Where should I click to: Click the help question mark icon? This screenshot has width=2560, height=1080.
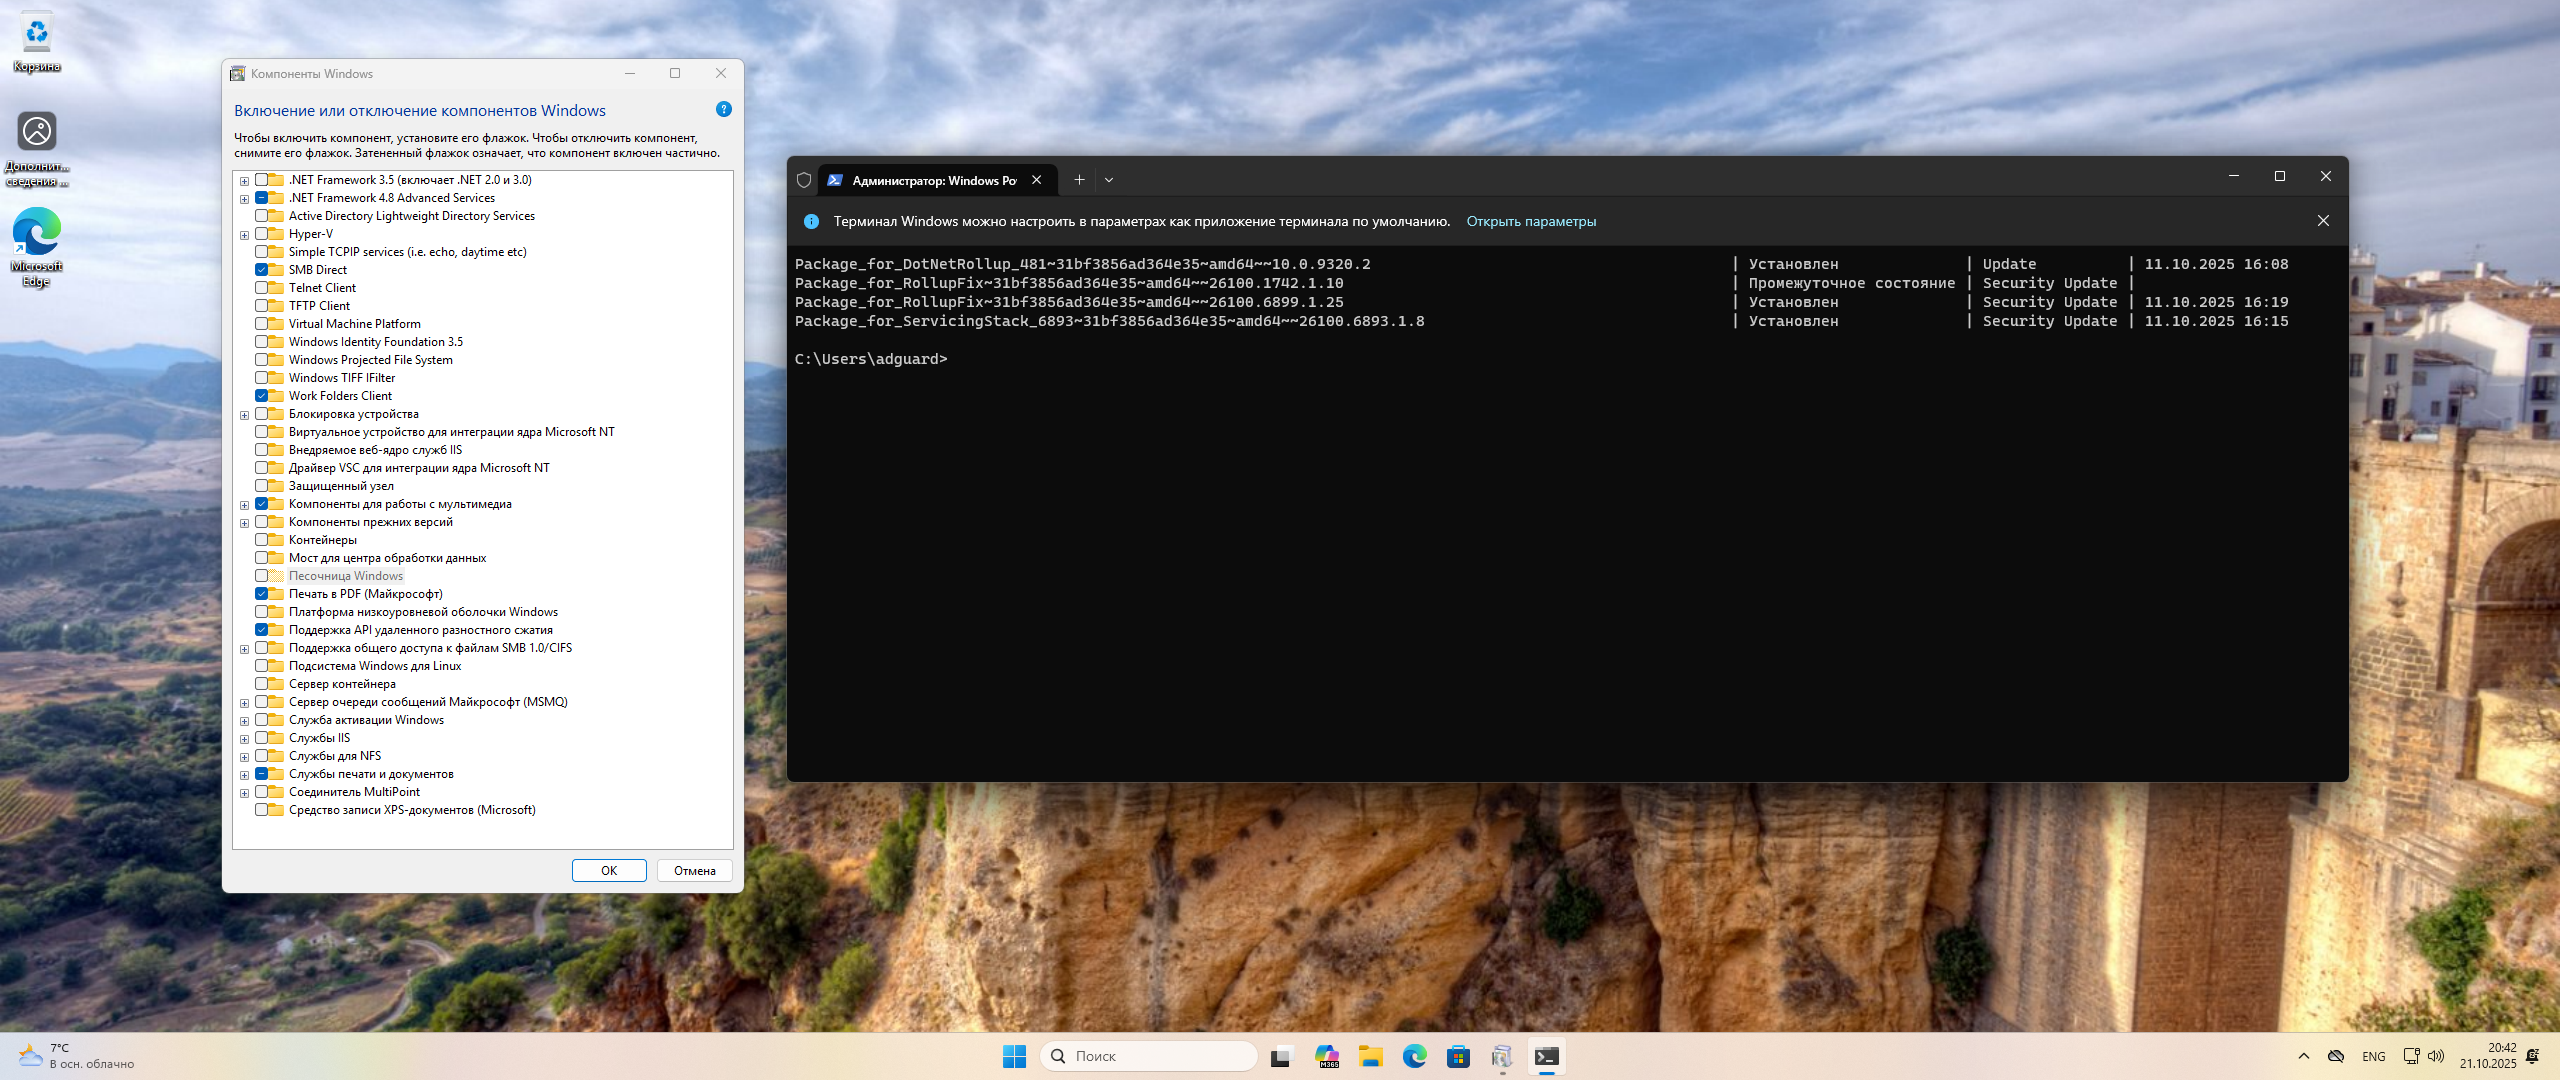[x=724, y=109]
